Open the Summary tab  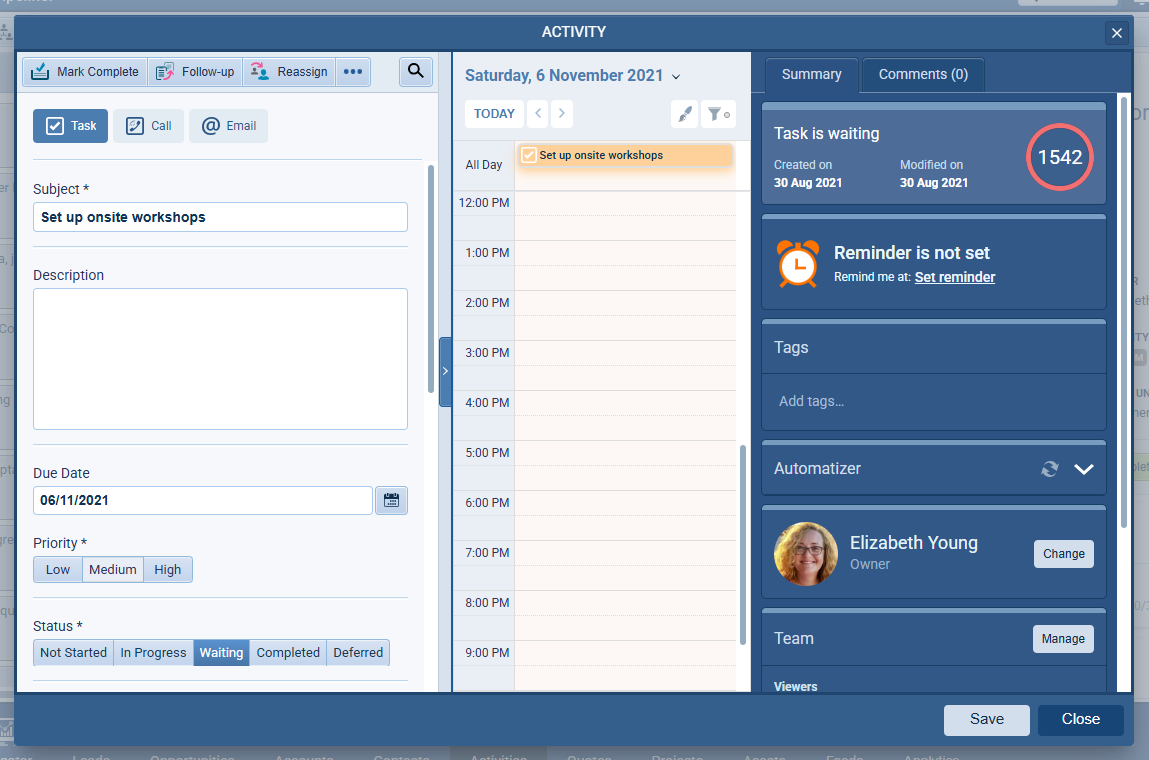tap(811, 74)
